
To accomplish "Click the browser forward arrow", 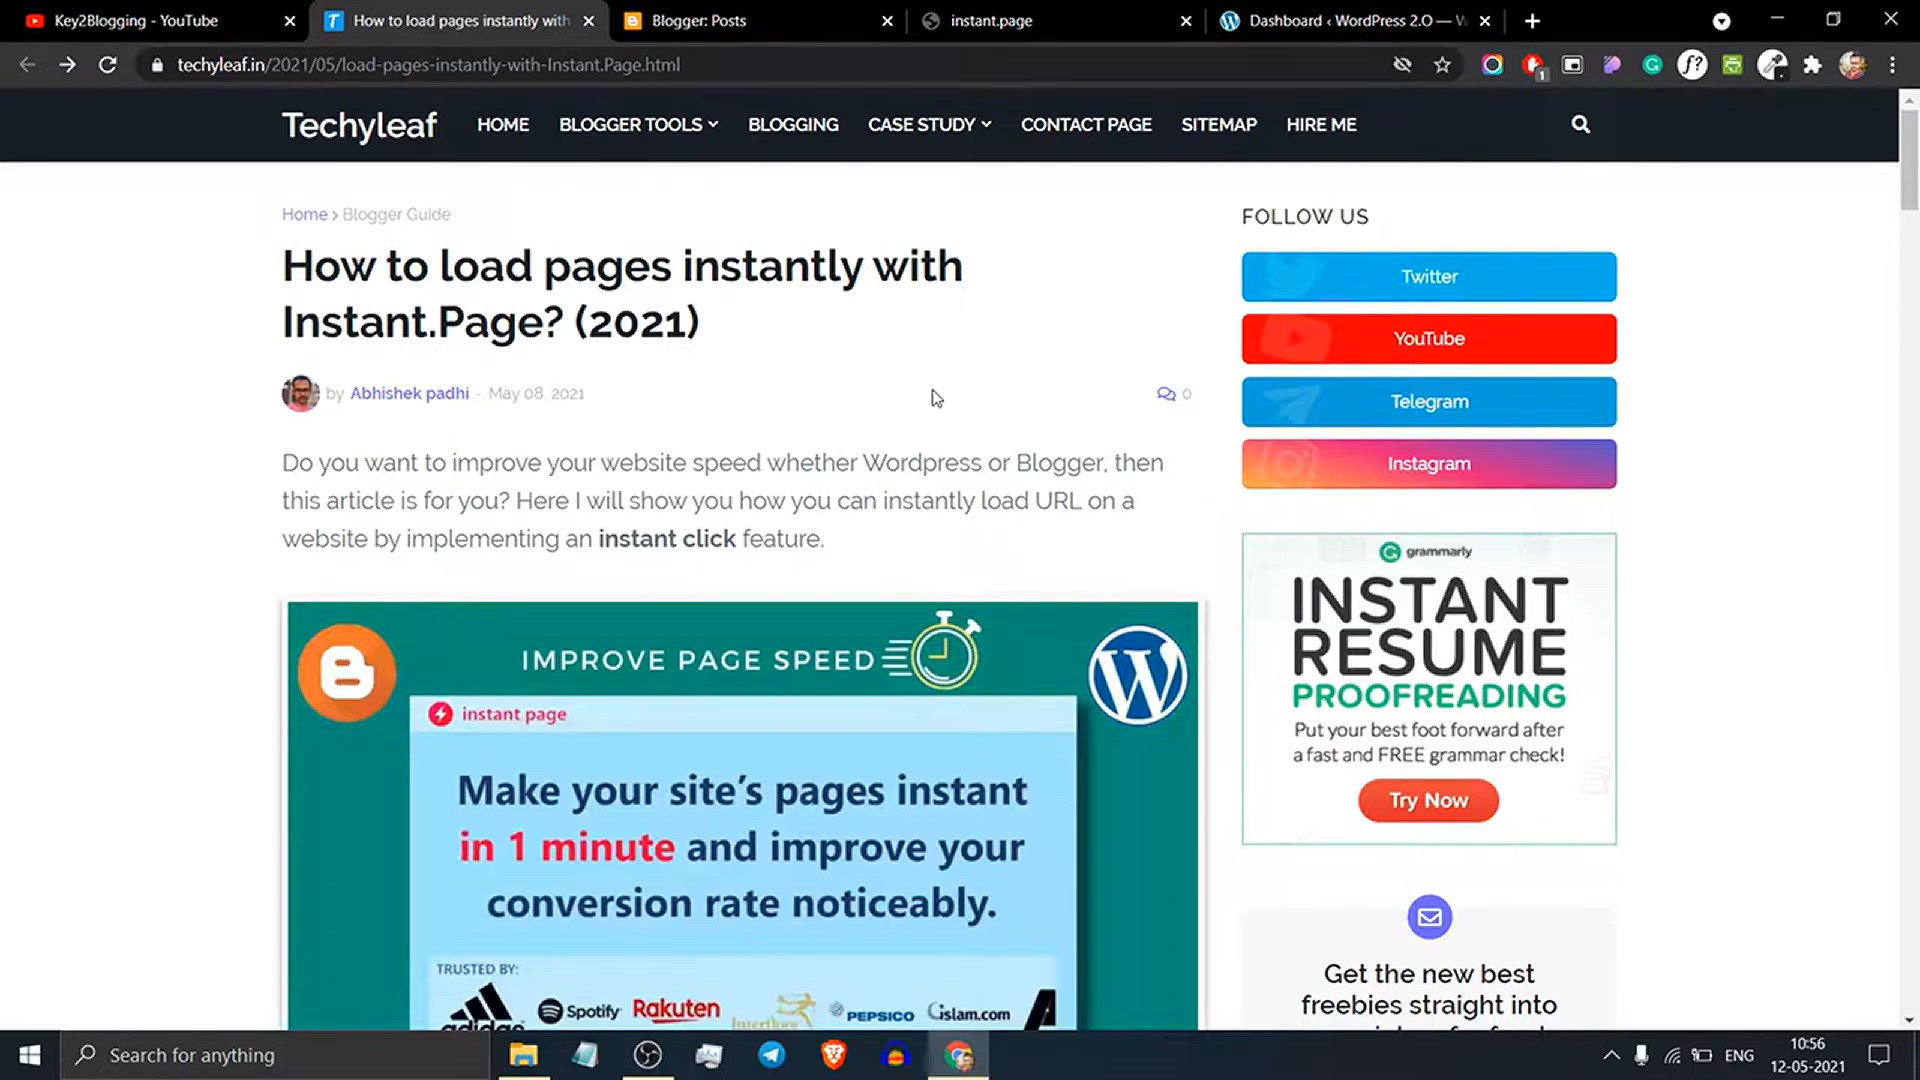I will pos(67,65).
